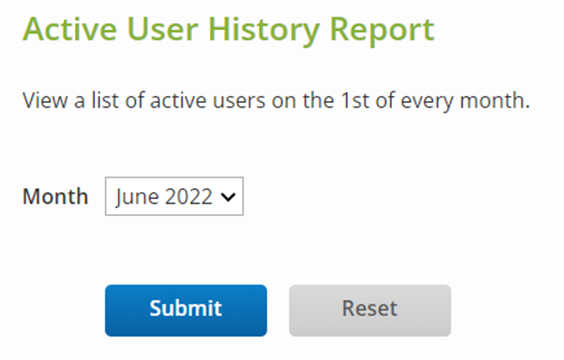Click the Active User History Report heading
Screen dimensions: 564x360
click(x=229, y=30)
